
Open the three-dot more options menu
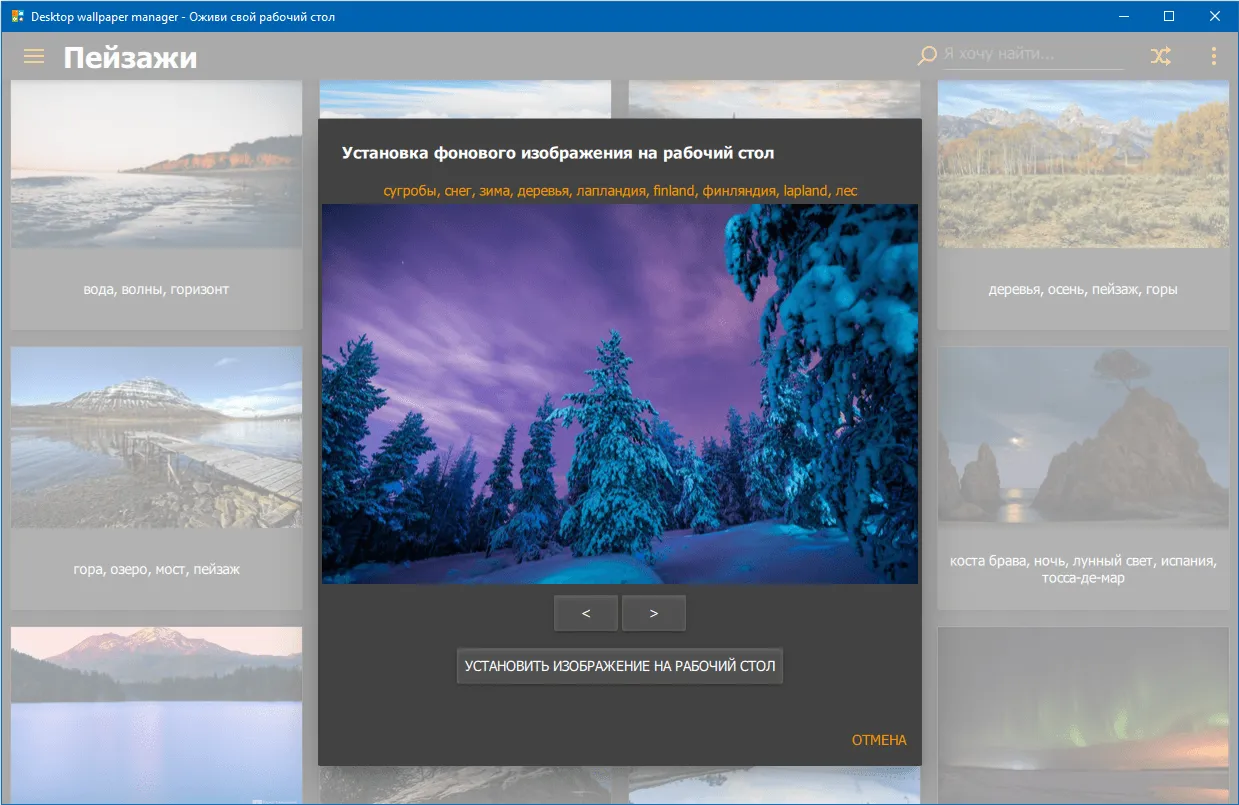point(1214,57)
